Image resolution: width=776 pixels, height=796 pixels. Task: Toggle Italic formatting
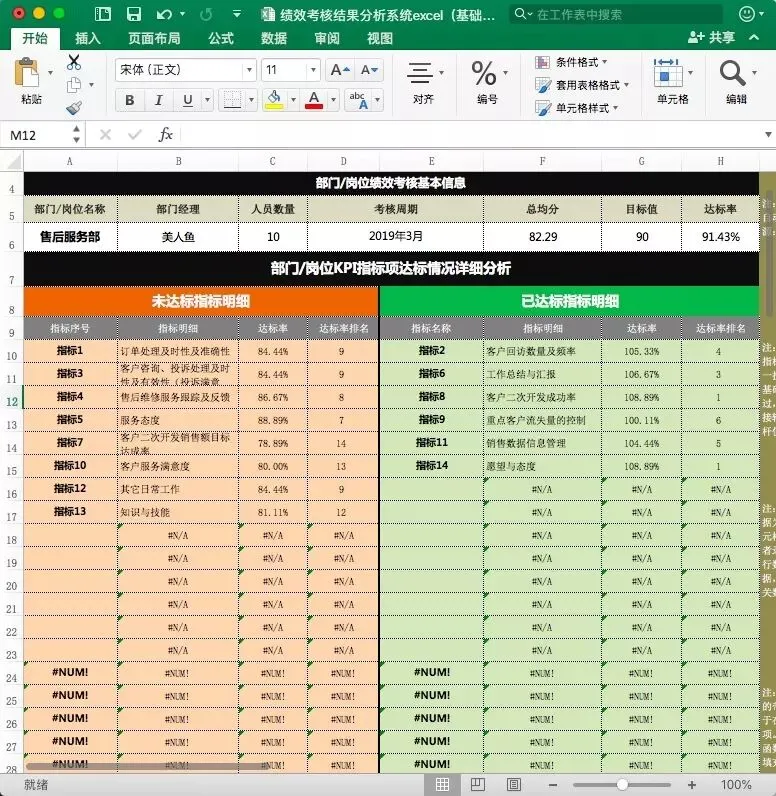(x=158, y=100)
